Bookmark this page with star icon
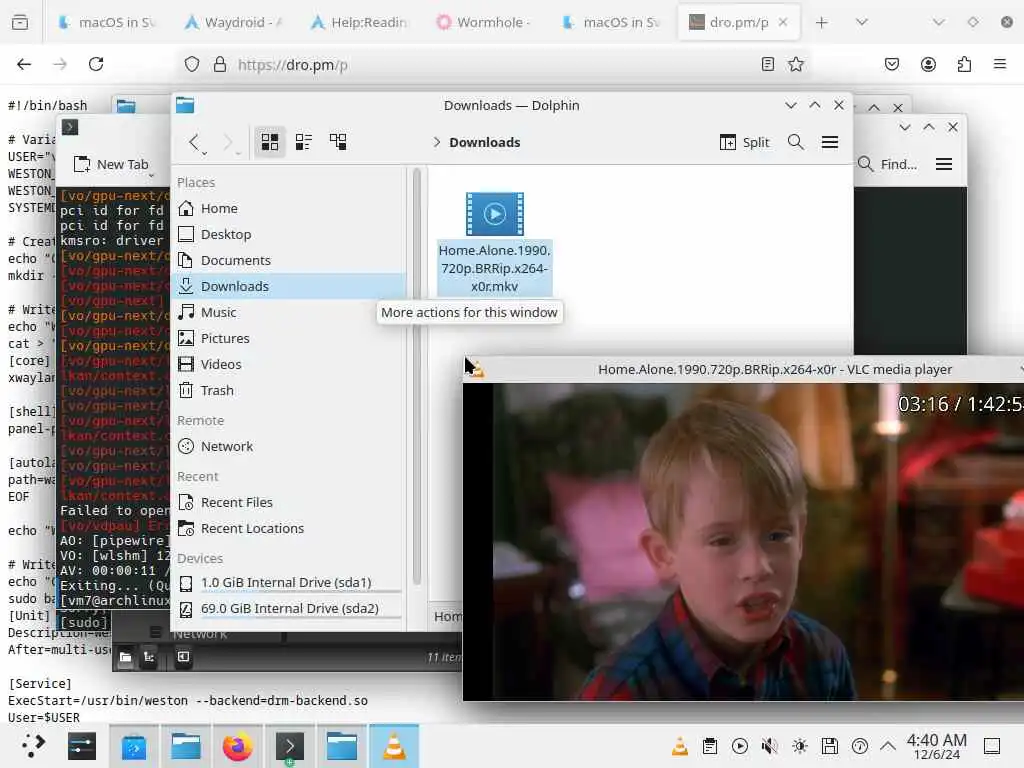This screenshot has width=1024, height=768. pyautogui.click(x=795, y=64)
